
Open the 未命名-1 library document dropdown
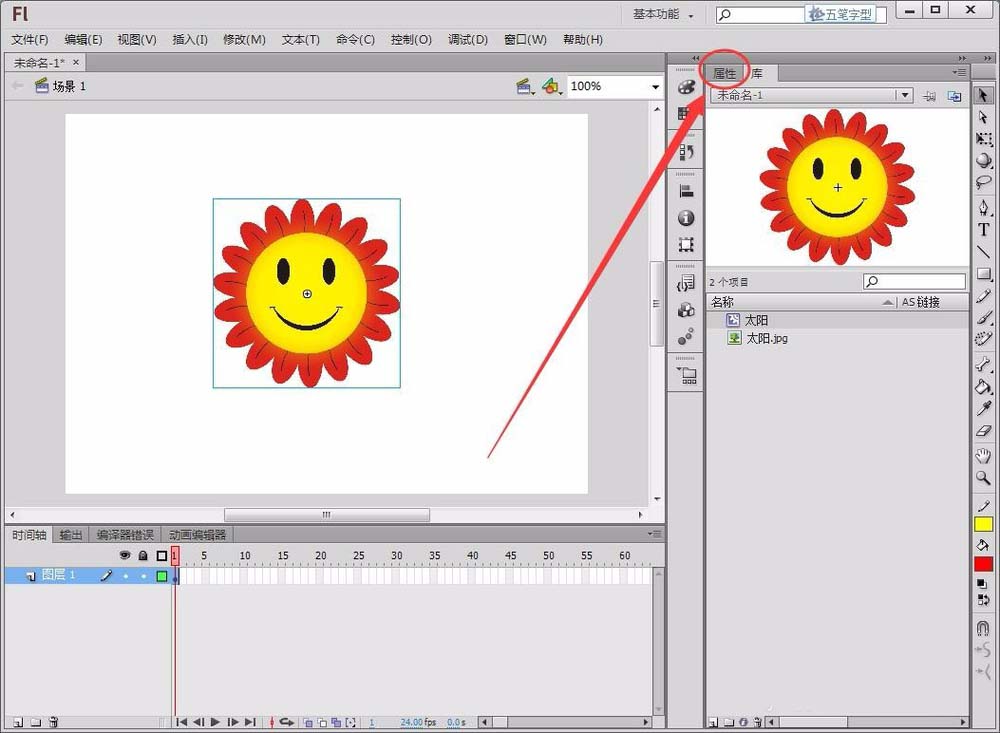tap(904, 95)
